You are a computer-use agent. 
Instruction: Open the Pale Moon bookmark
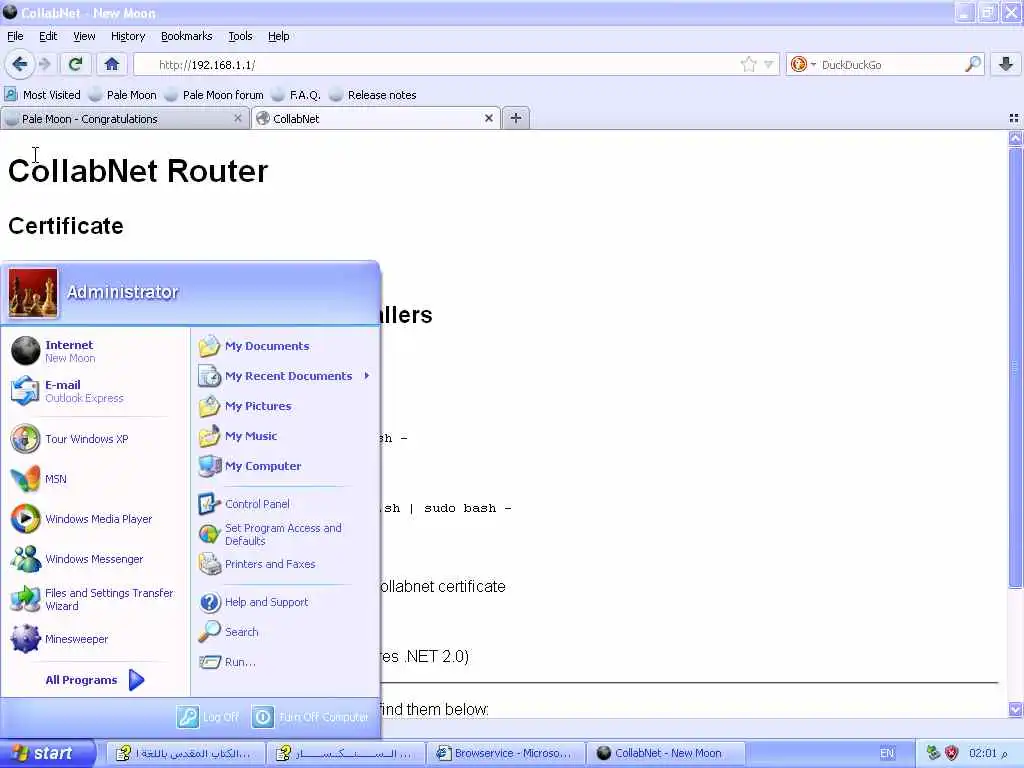coord(123,95)
